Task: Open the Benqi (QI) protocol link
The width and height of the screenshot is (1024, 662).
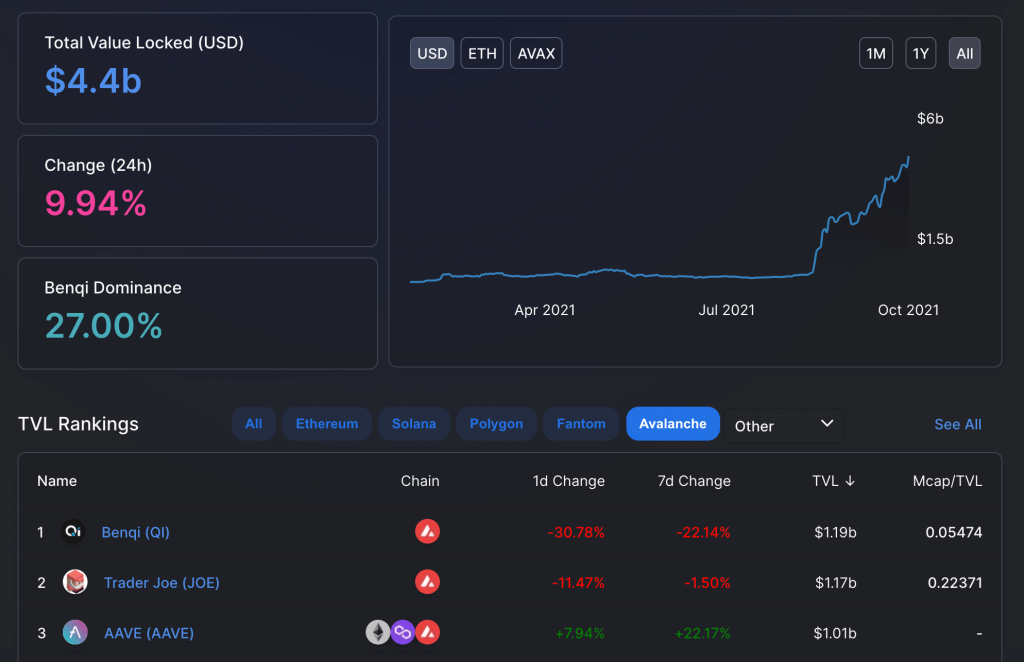Action: (136, 532)
